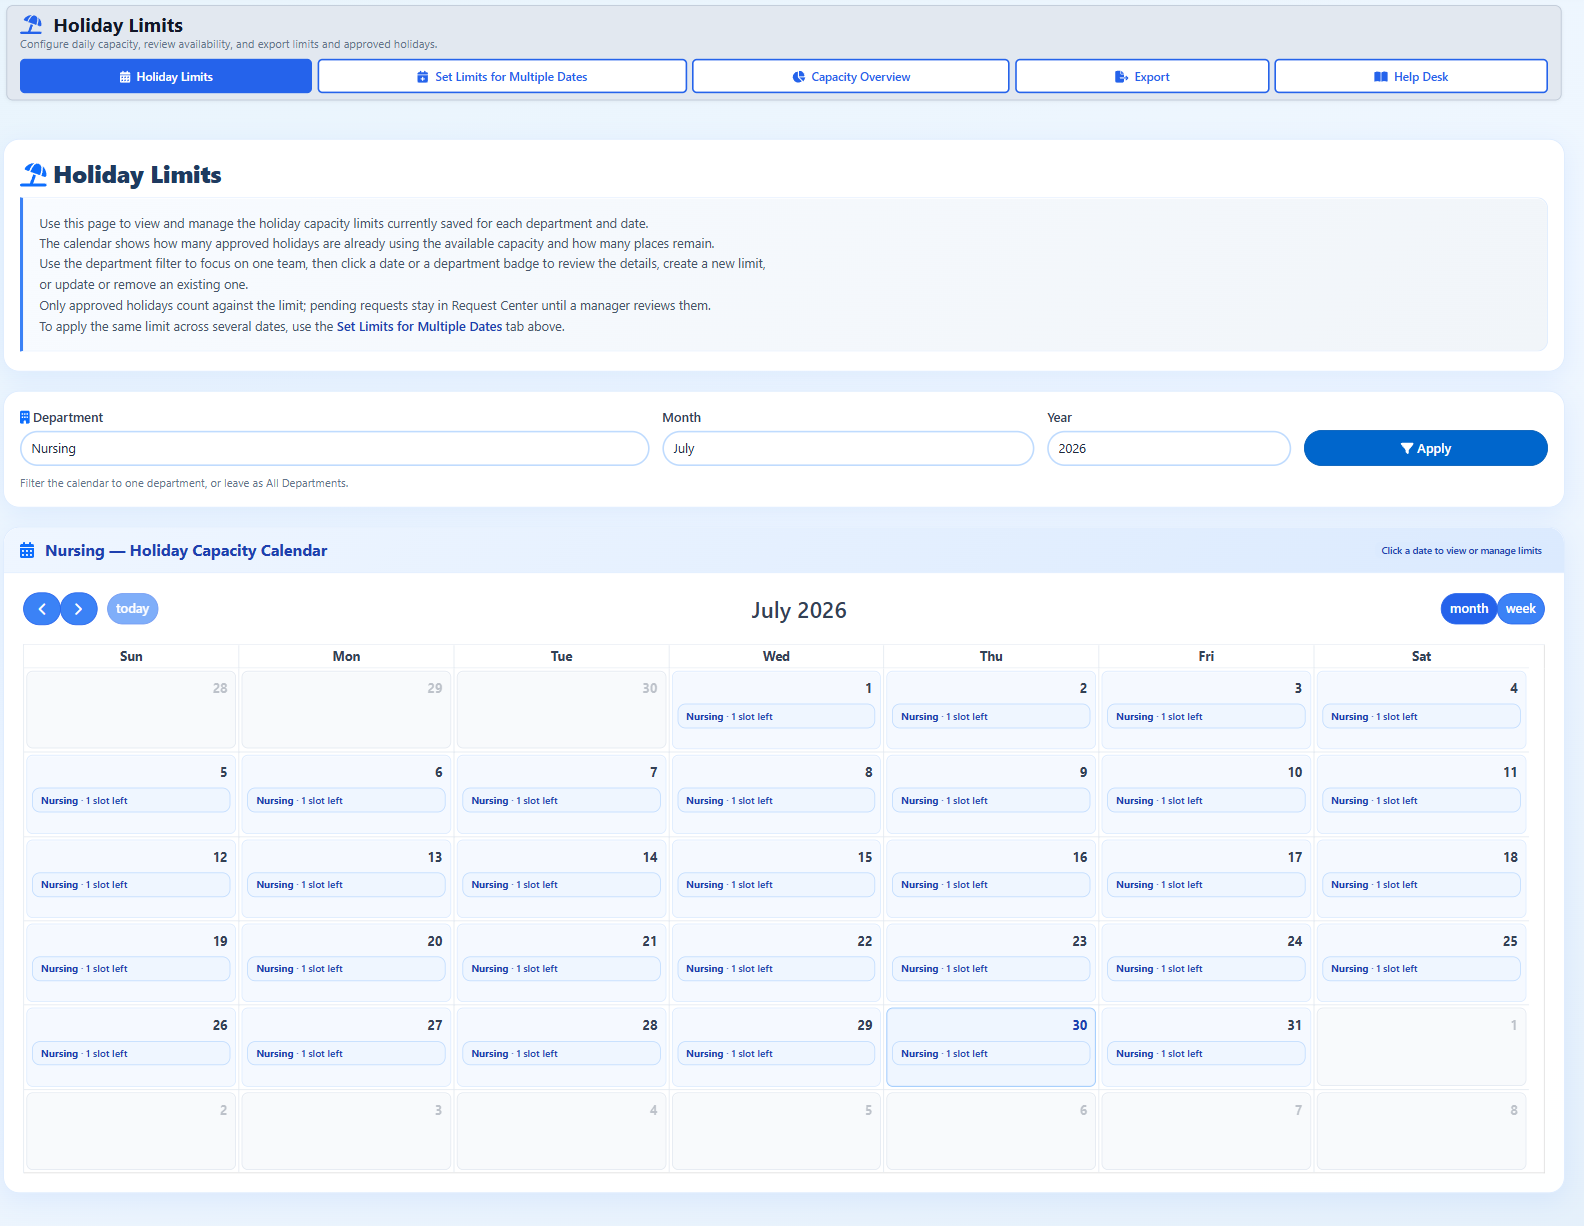Open the Nursing badge on July 19
The width and height of the screenshot is (1584, 1226).
131,969
